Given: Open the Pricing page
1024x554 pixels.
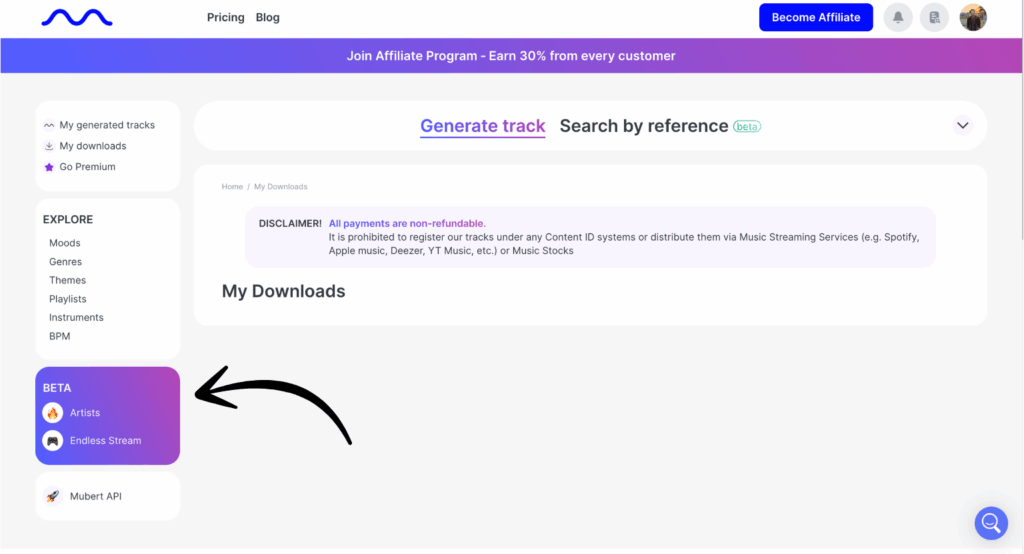Looking at the screenshot, I should 225,18.
